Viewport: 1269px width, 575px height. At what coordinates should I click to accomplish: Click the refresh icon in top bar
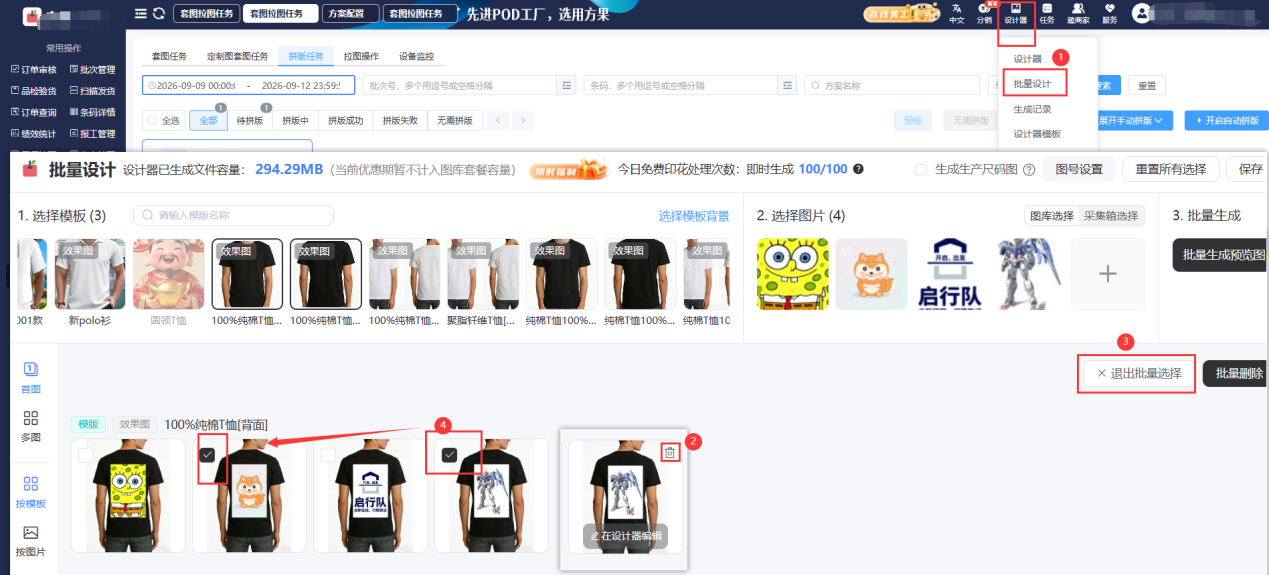[x=158, y=14]
